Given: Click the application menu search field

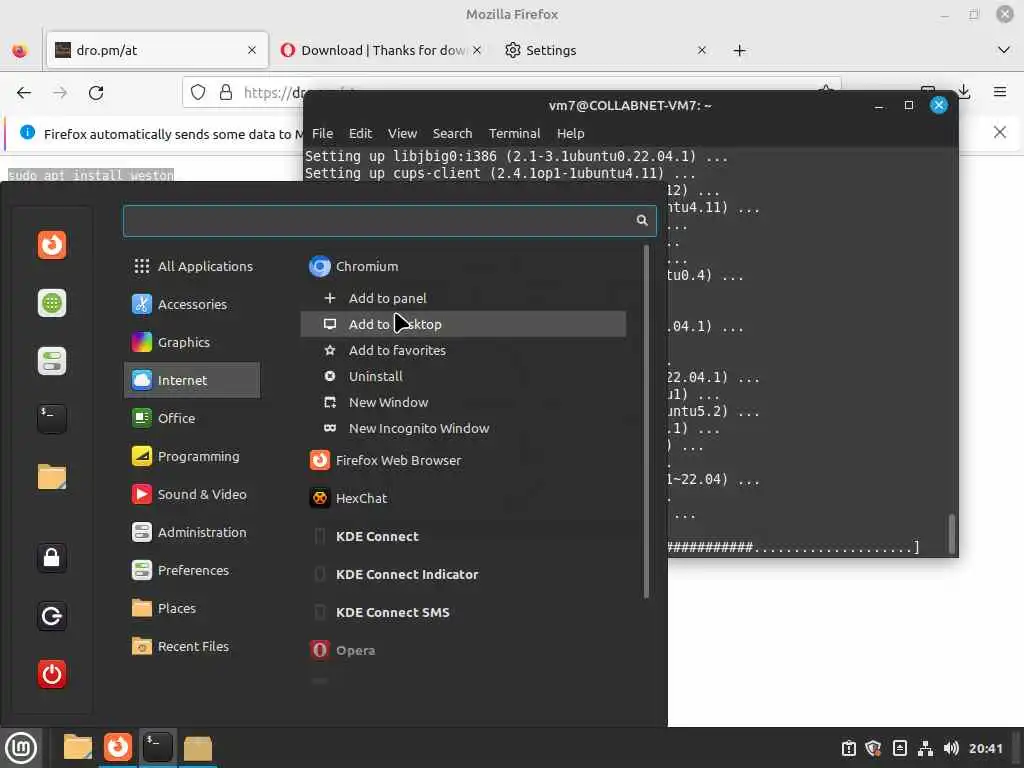Looking at the screenshot, I should (x=390, y=221).
